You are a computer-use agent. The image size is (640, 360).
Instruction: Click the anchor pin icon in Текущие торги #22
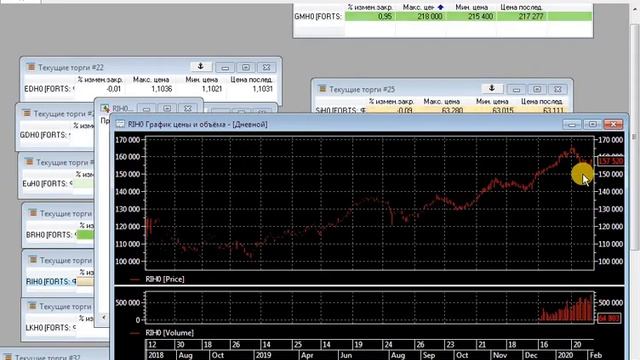pos(200,67)
